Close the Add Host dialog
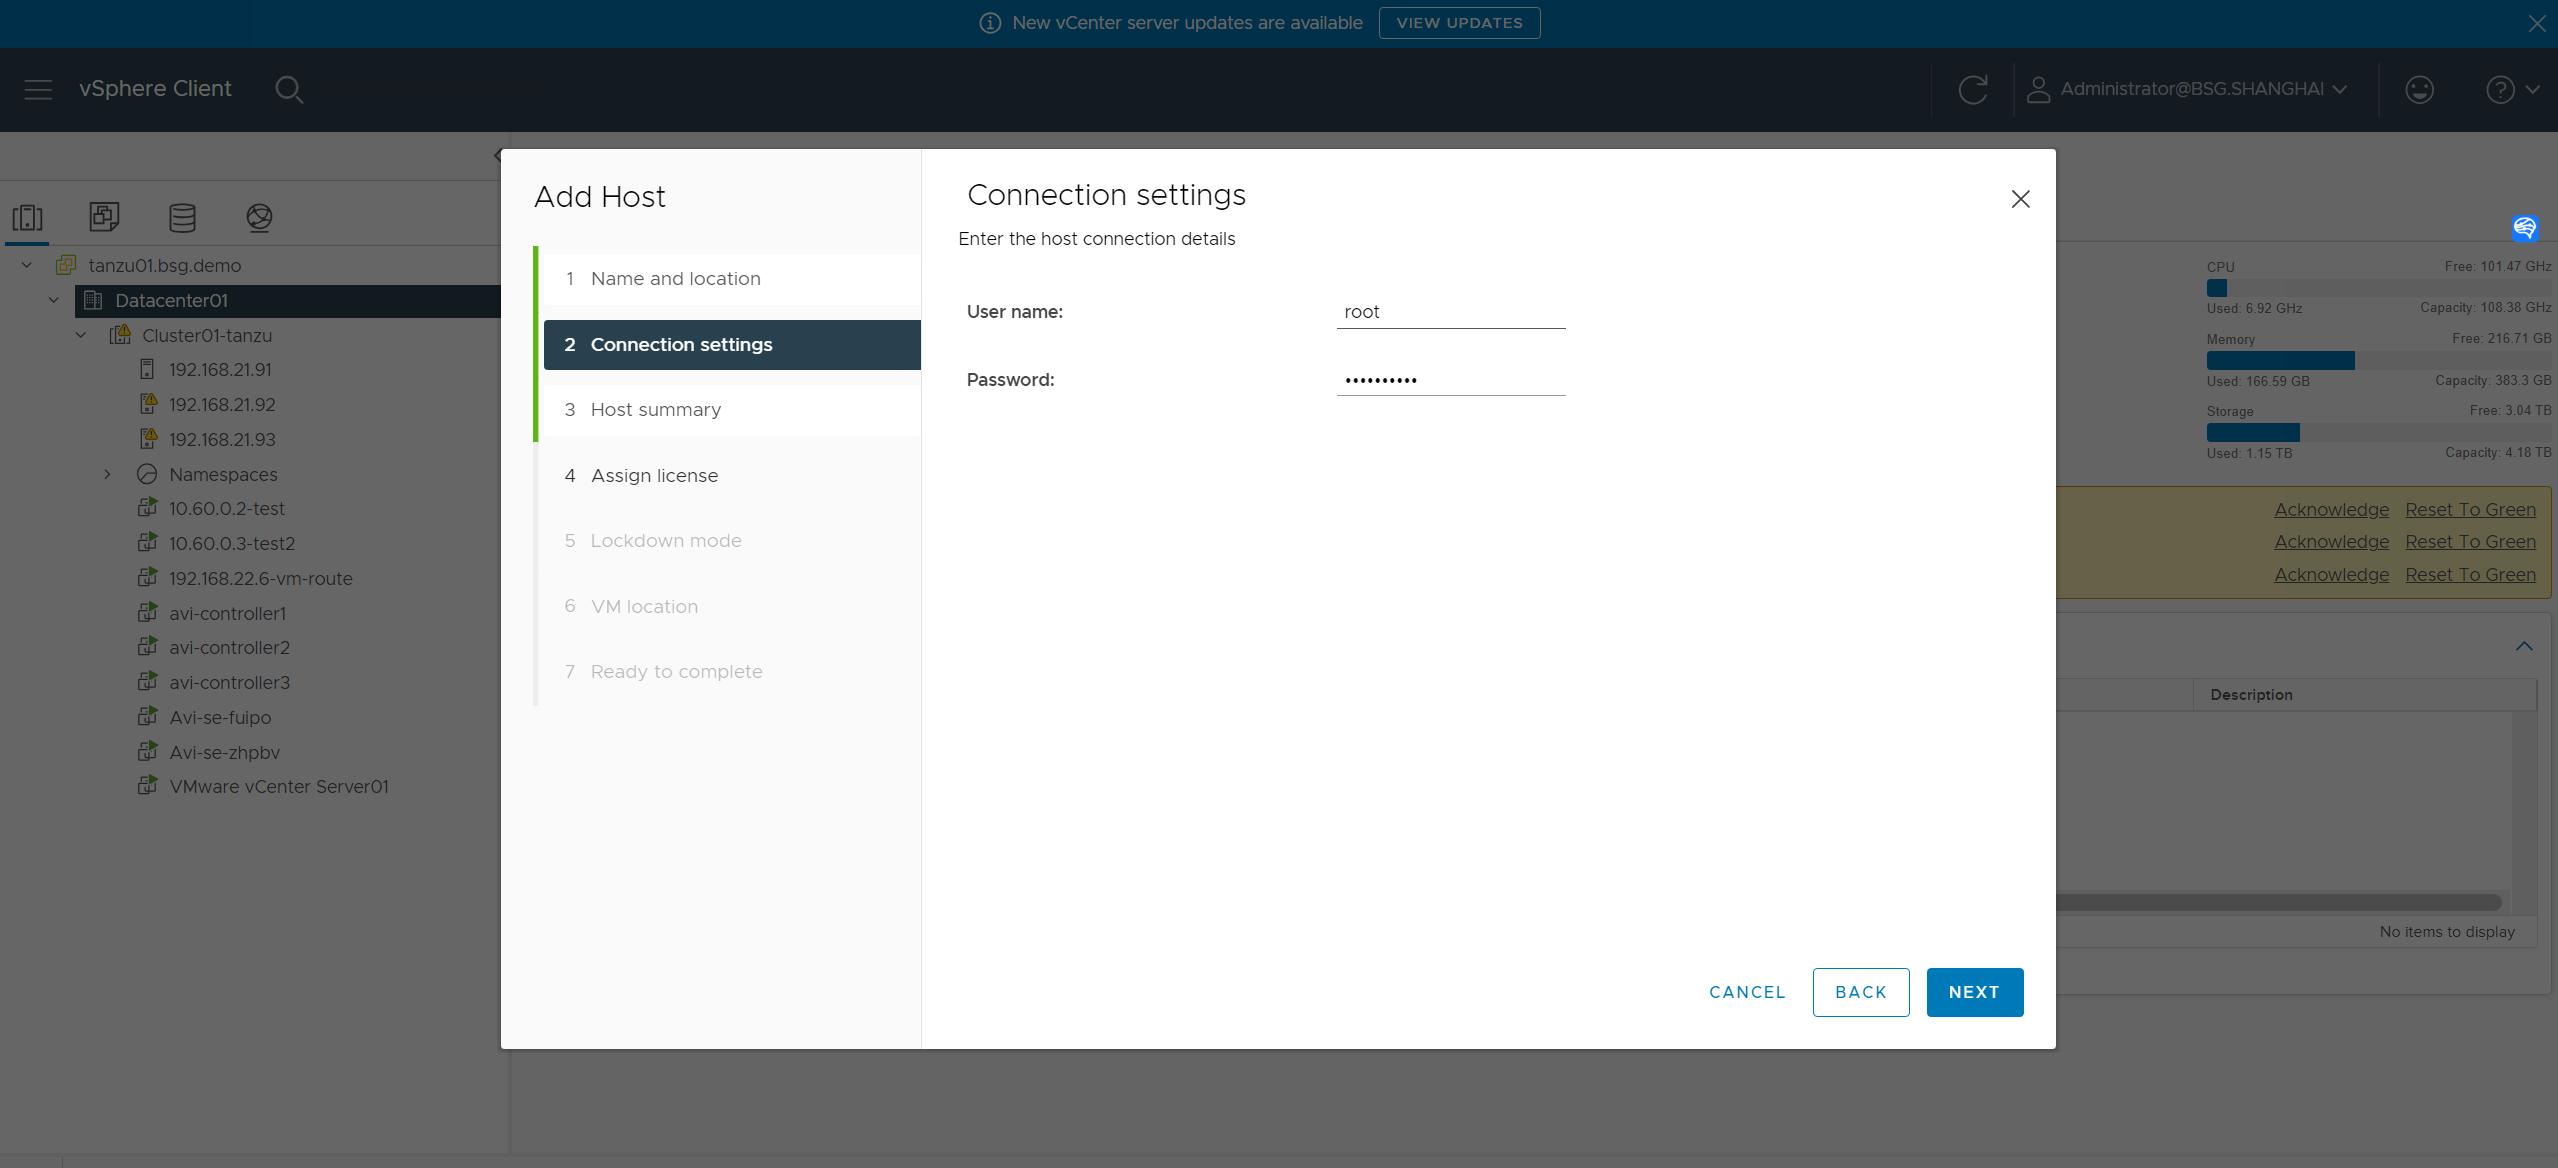The image size is (2558, 1168). 2019,199
